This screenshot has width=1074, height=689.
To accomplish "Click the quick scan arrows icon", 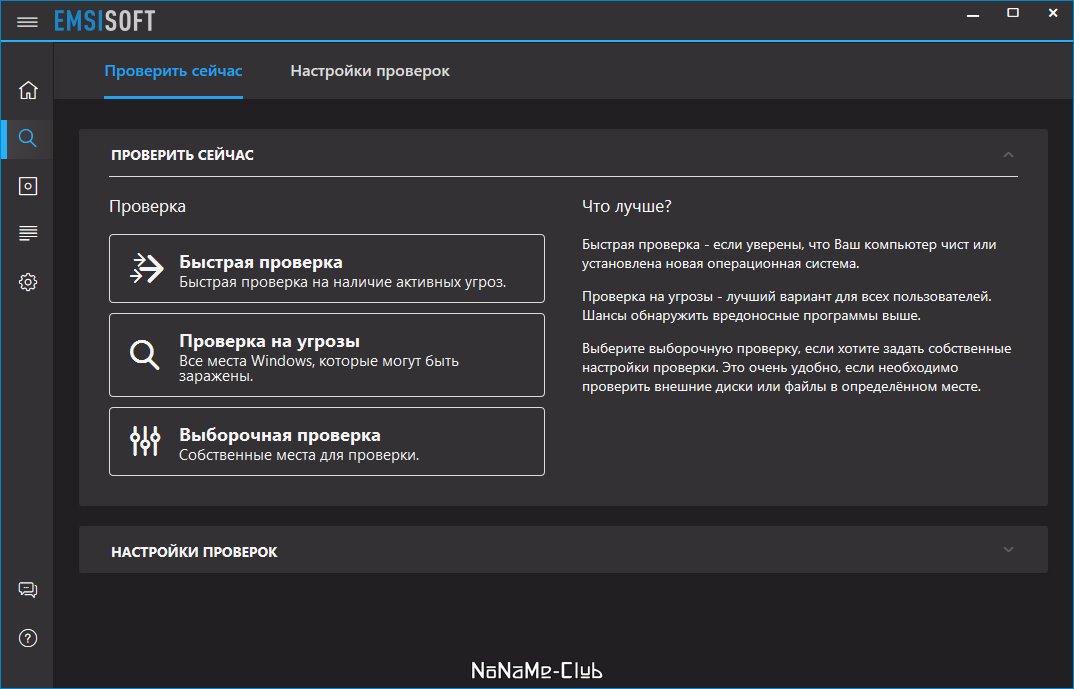I will point(146,268).
